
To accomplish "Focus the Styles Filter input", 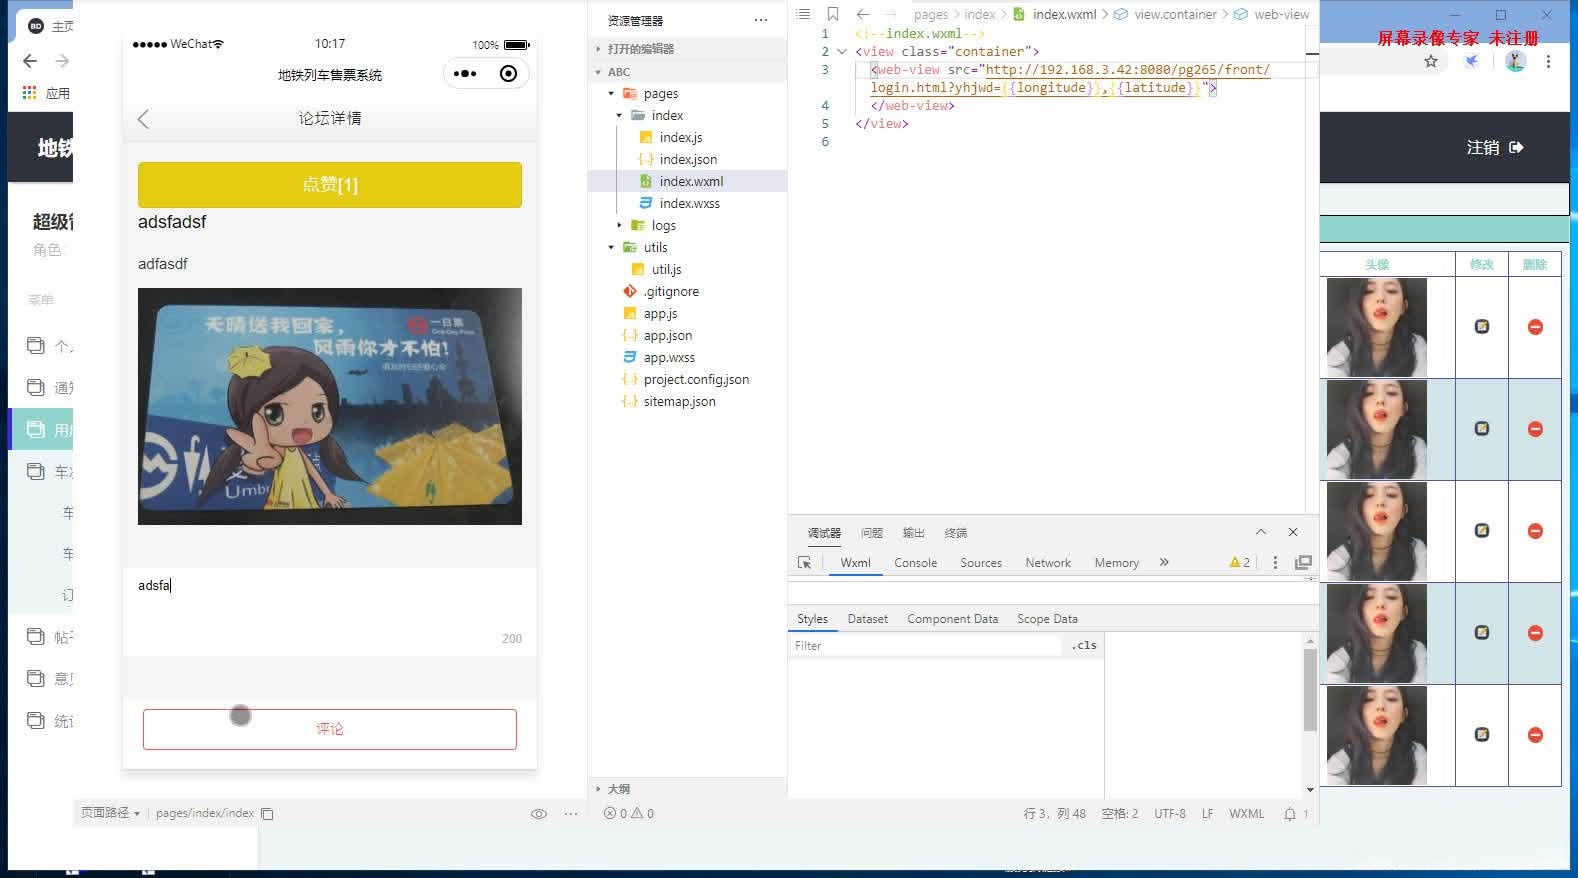I will point(926,646).
